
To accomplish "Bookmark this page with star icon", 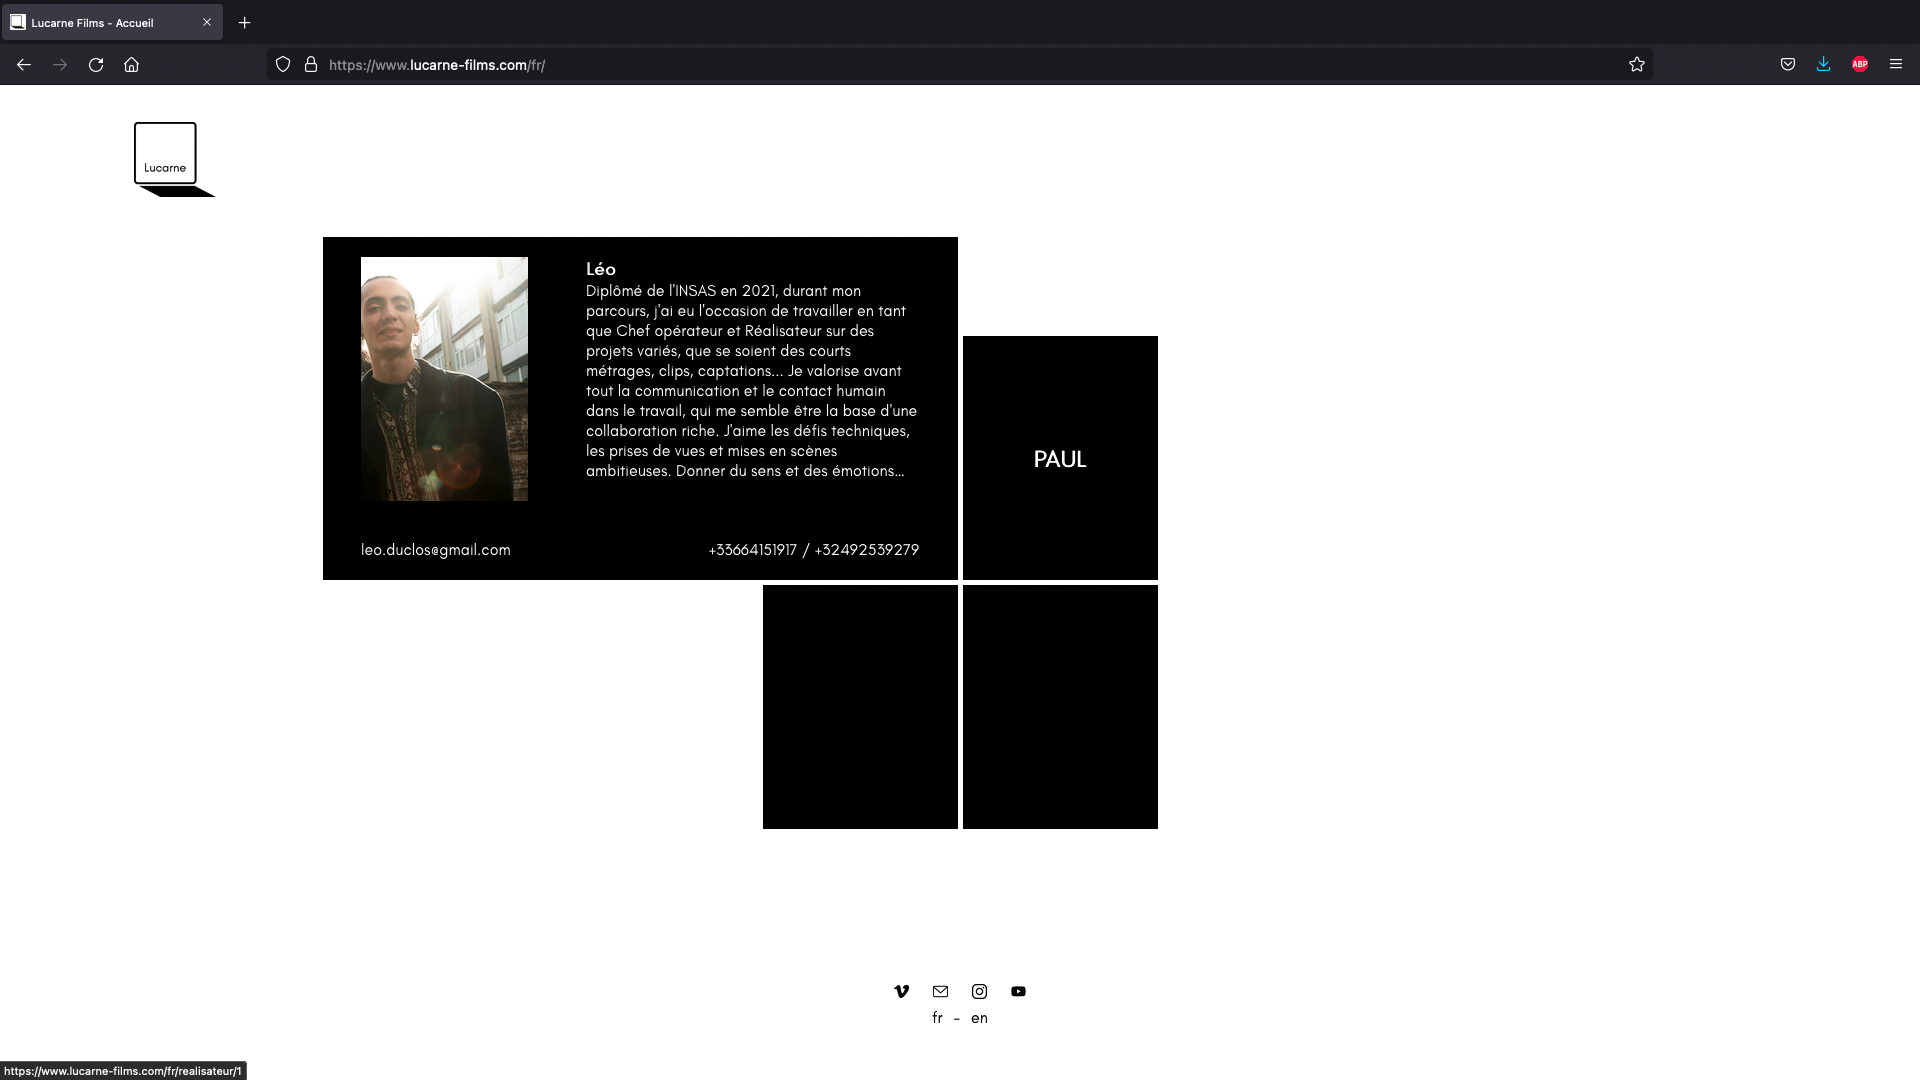I will click(x=1636, y=64).
